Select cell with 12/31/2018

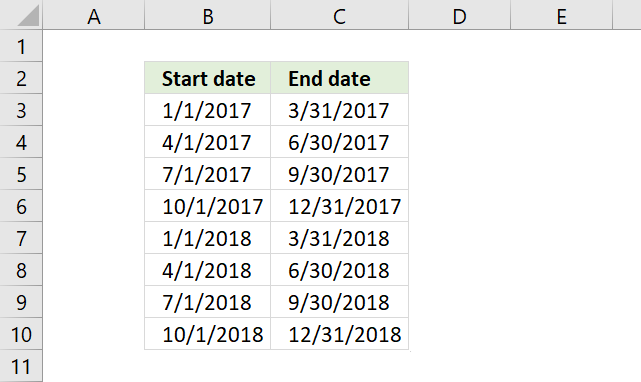pos(339,334)
